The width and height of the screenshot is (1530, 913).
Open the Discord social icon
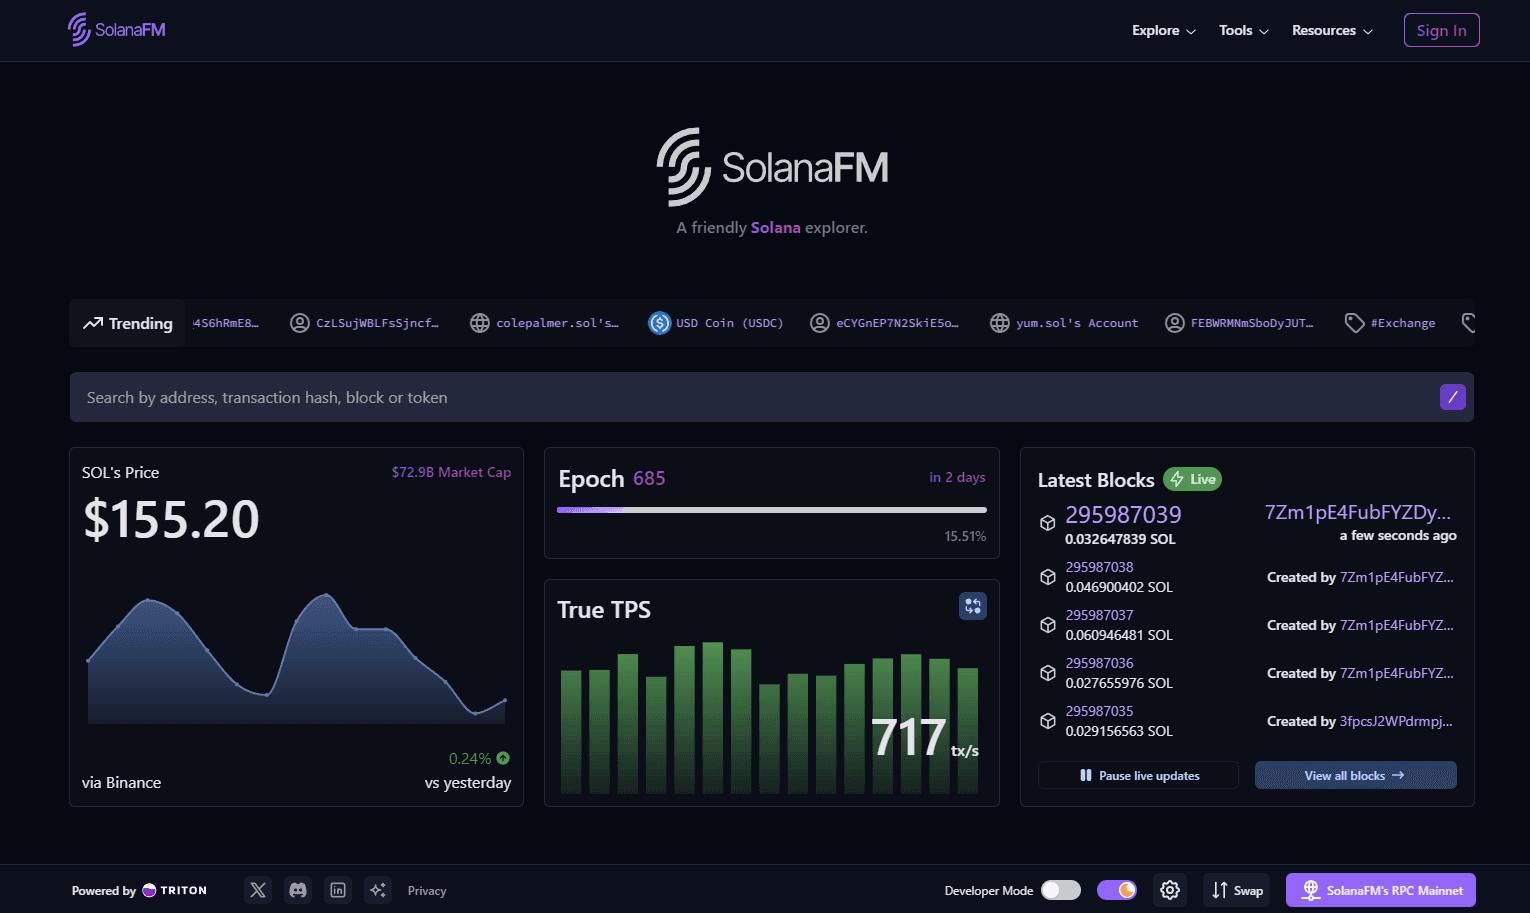(298, 890)
